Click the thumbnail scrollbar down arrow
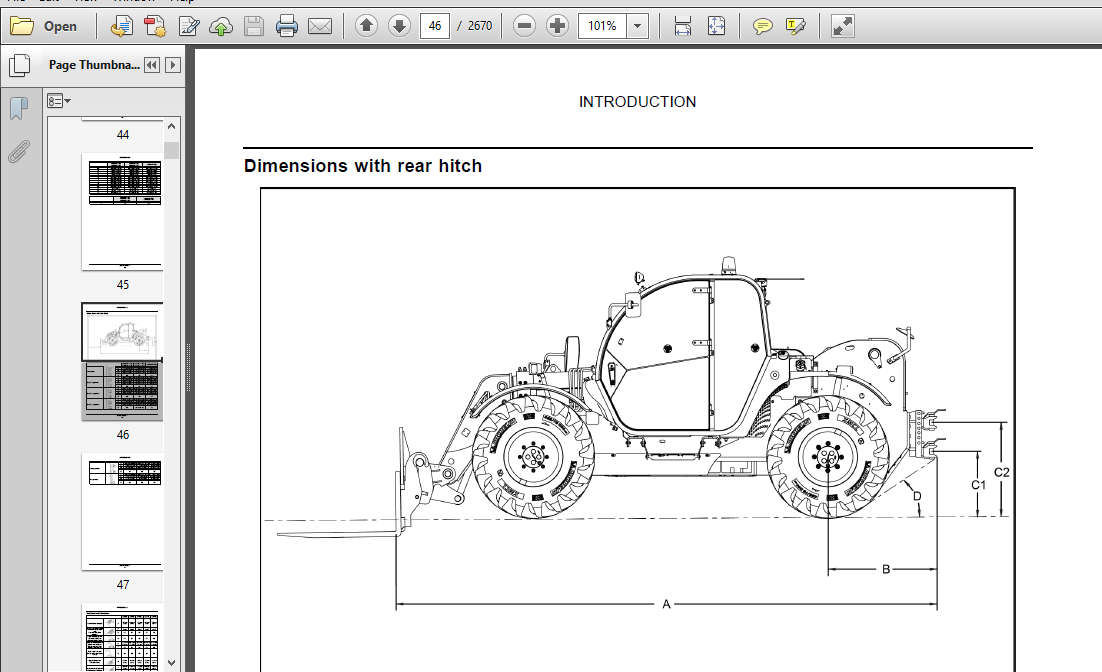 (172, 663)
